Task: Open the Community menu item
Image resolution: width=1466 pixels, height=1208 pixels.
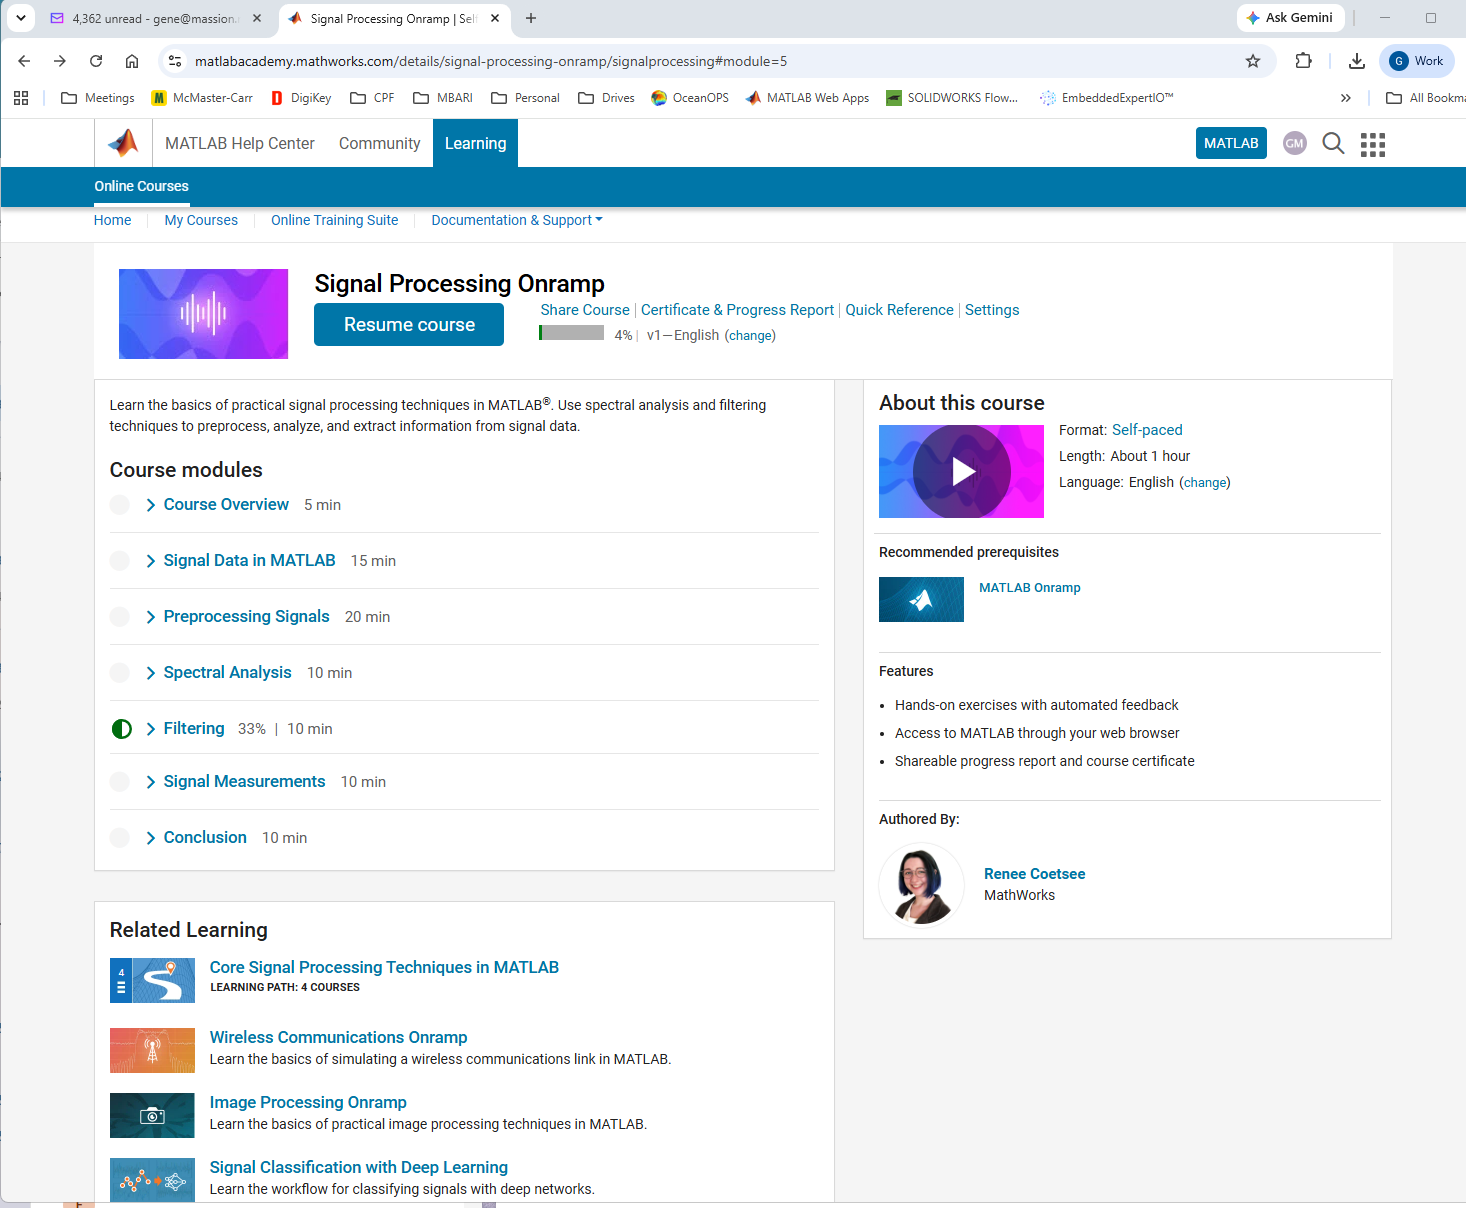Action: [x=379, y=143]
